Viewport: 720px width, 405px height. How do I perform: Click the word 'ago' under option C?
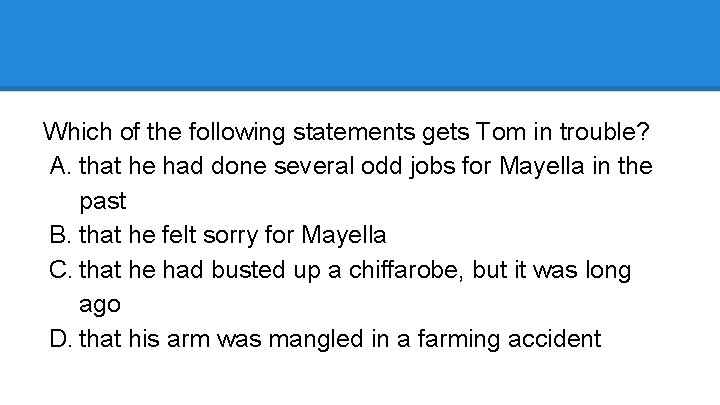[x=100, y=305]
